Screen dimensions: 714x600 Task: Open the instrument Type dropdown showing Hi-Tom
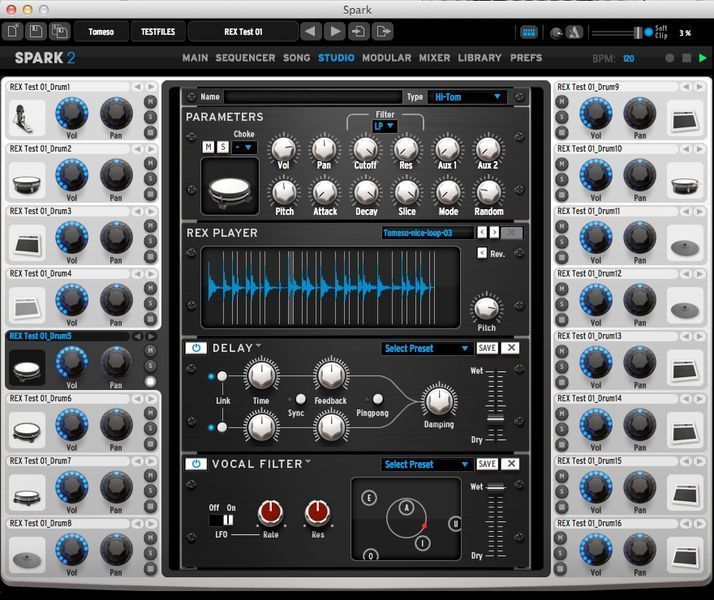coord(468,97)
